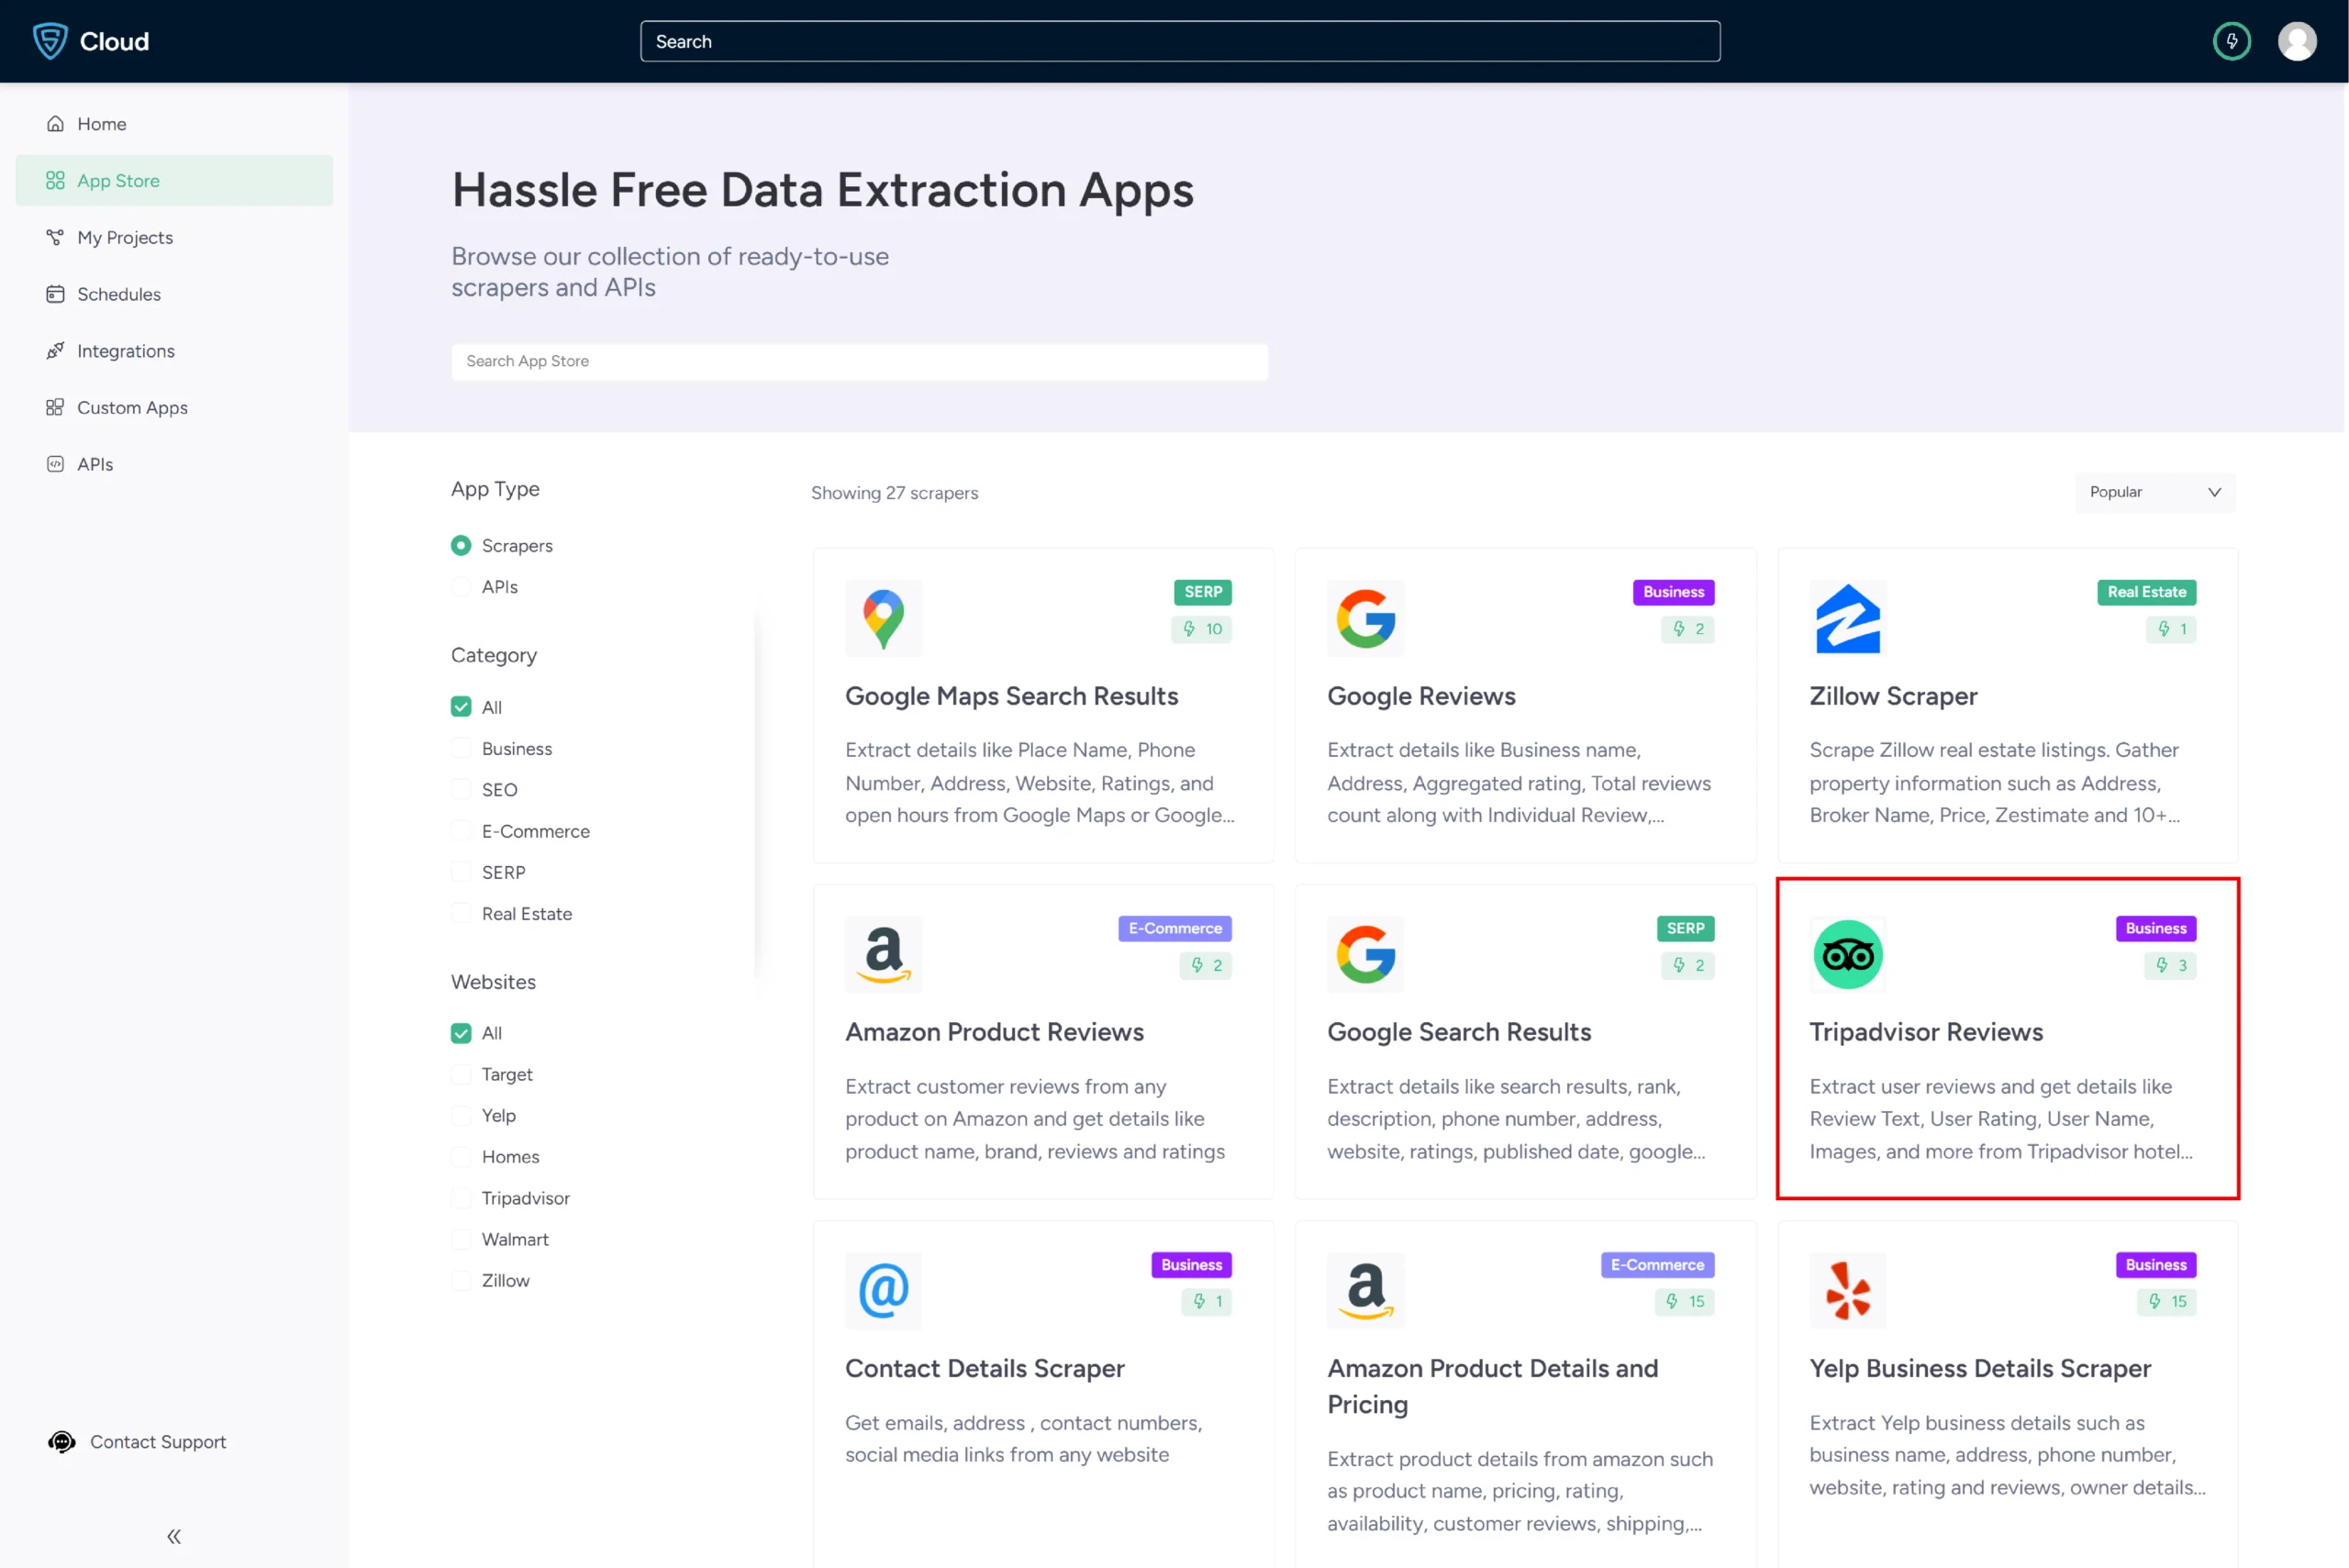
Task: Collapse the sidebar with double chevron
Action: [174, 1536]
